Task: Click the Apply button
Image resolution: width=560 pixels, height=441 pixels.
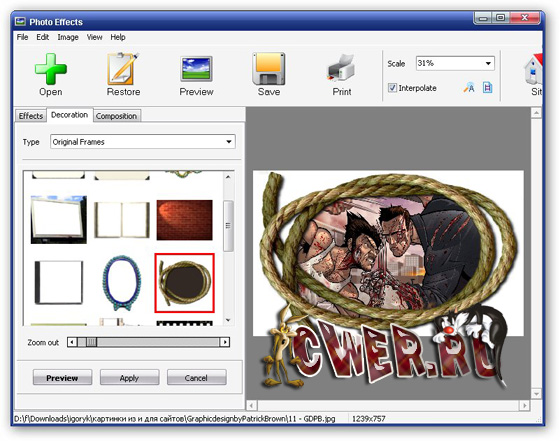Action: (129, 378)
